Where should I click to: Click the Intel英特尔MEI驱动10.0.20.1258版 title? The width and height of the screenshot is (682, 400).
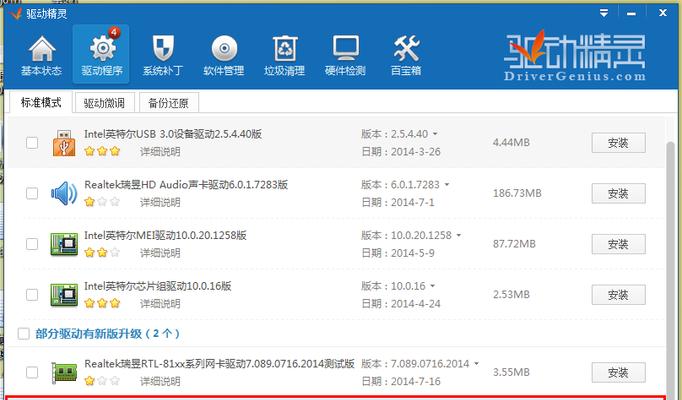point(165,235)
